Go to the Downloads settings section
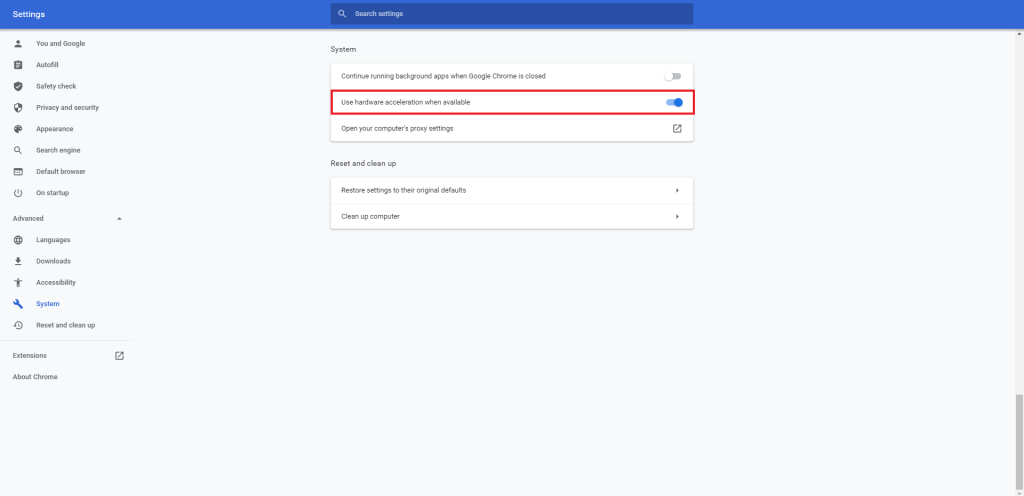The height and width of the screenshot is (496, 1024). pyautogui.click(x=53, y=261)
